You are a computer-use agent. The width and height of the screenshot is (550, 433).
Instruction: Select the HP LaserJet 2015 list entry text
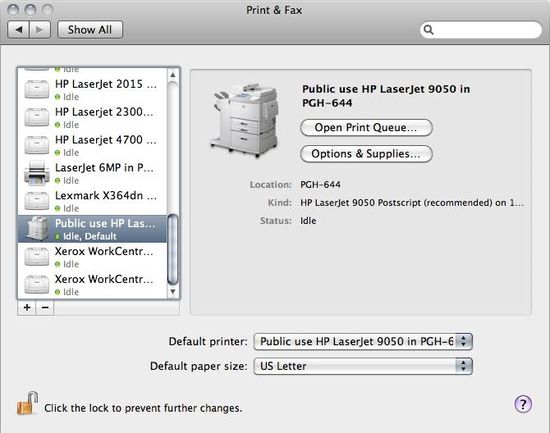[106, 84]
